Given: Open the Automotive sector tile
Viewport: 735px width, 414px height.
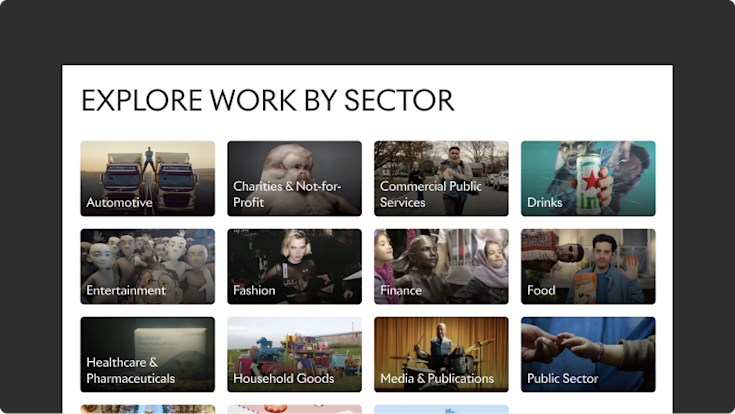Looking at the screenshot, I should (148, 179).
